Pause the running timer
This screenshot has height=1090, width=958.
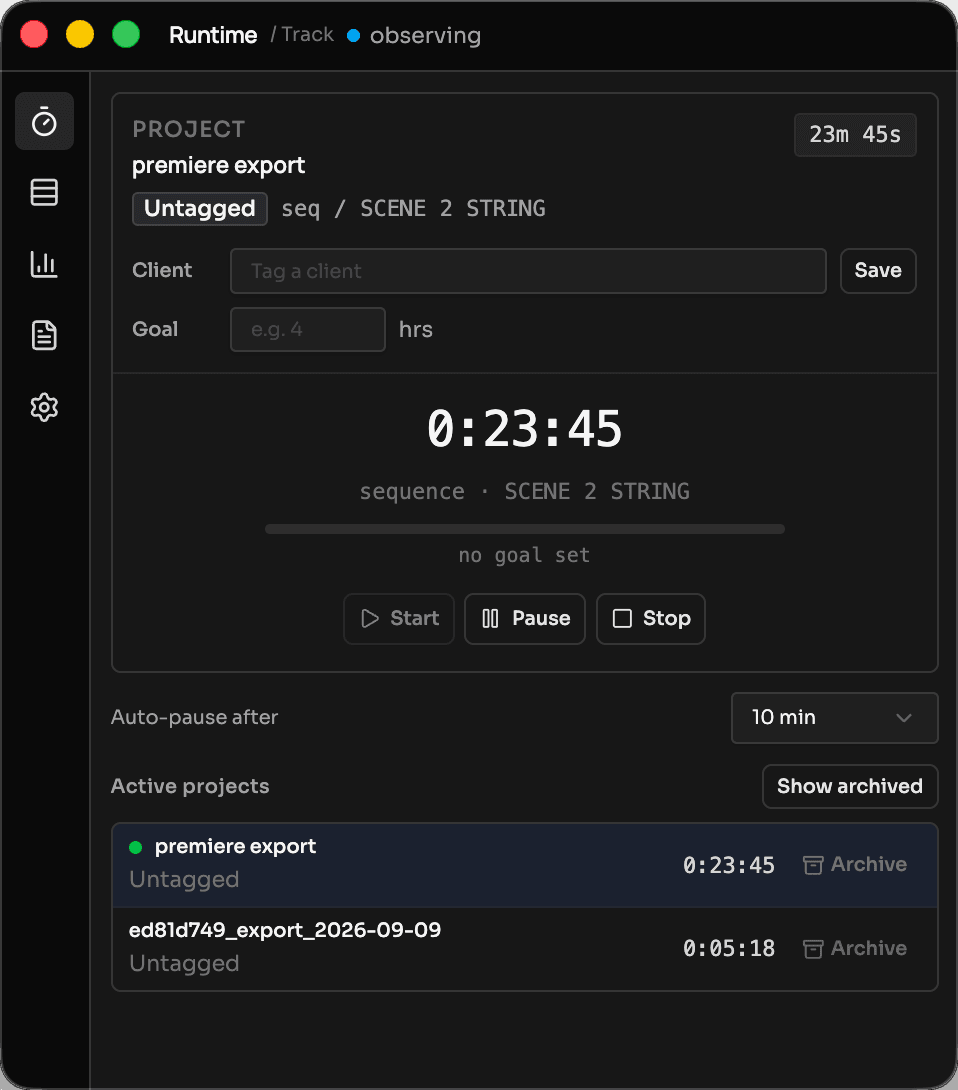[x=525, y=619]
